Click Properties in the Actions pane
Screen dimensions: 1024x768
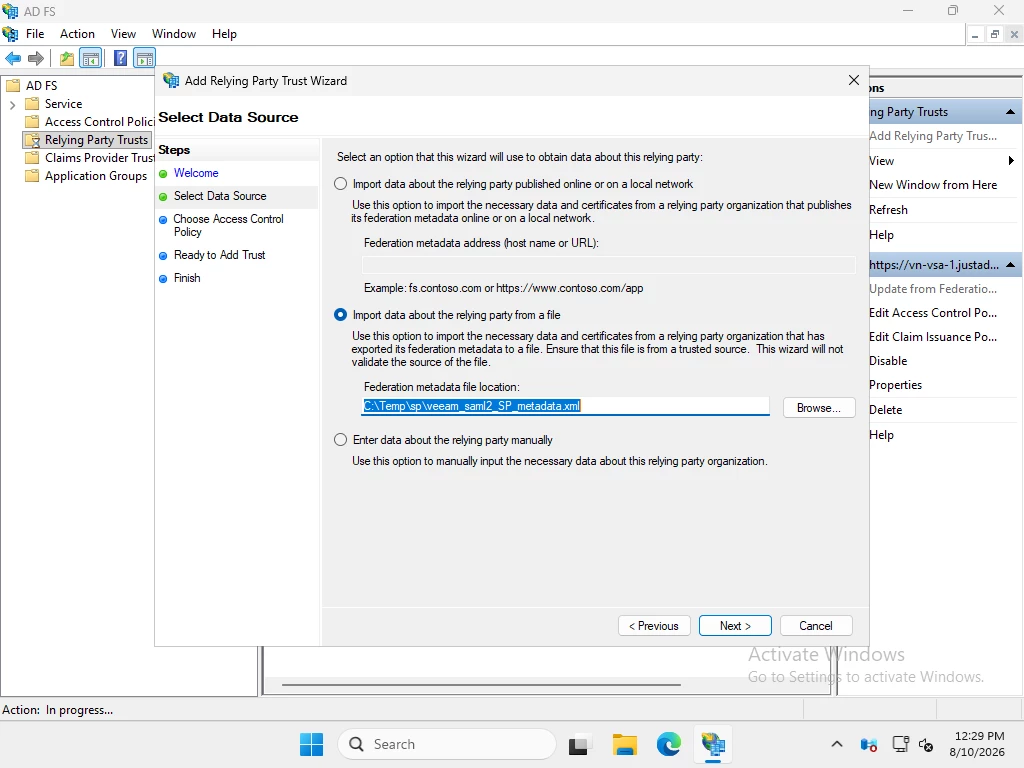pyautogui.click(x=895, y=385)
